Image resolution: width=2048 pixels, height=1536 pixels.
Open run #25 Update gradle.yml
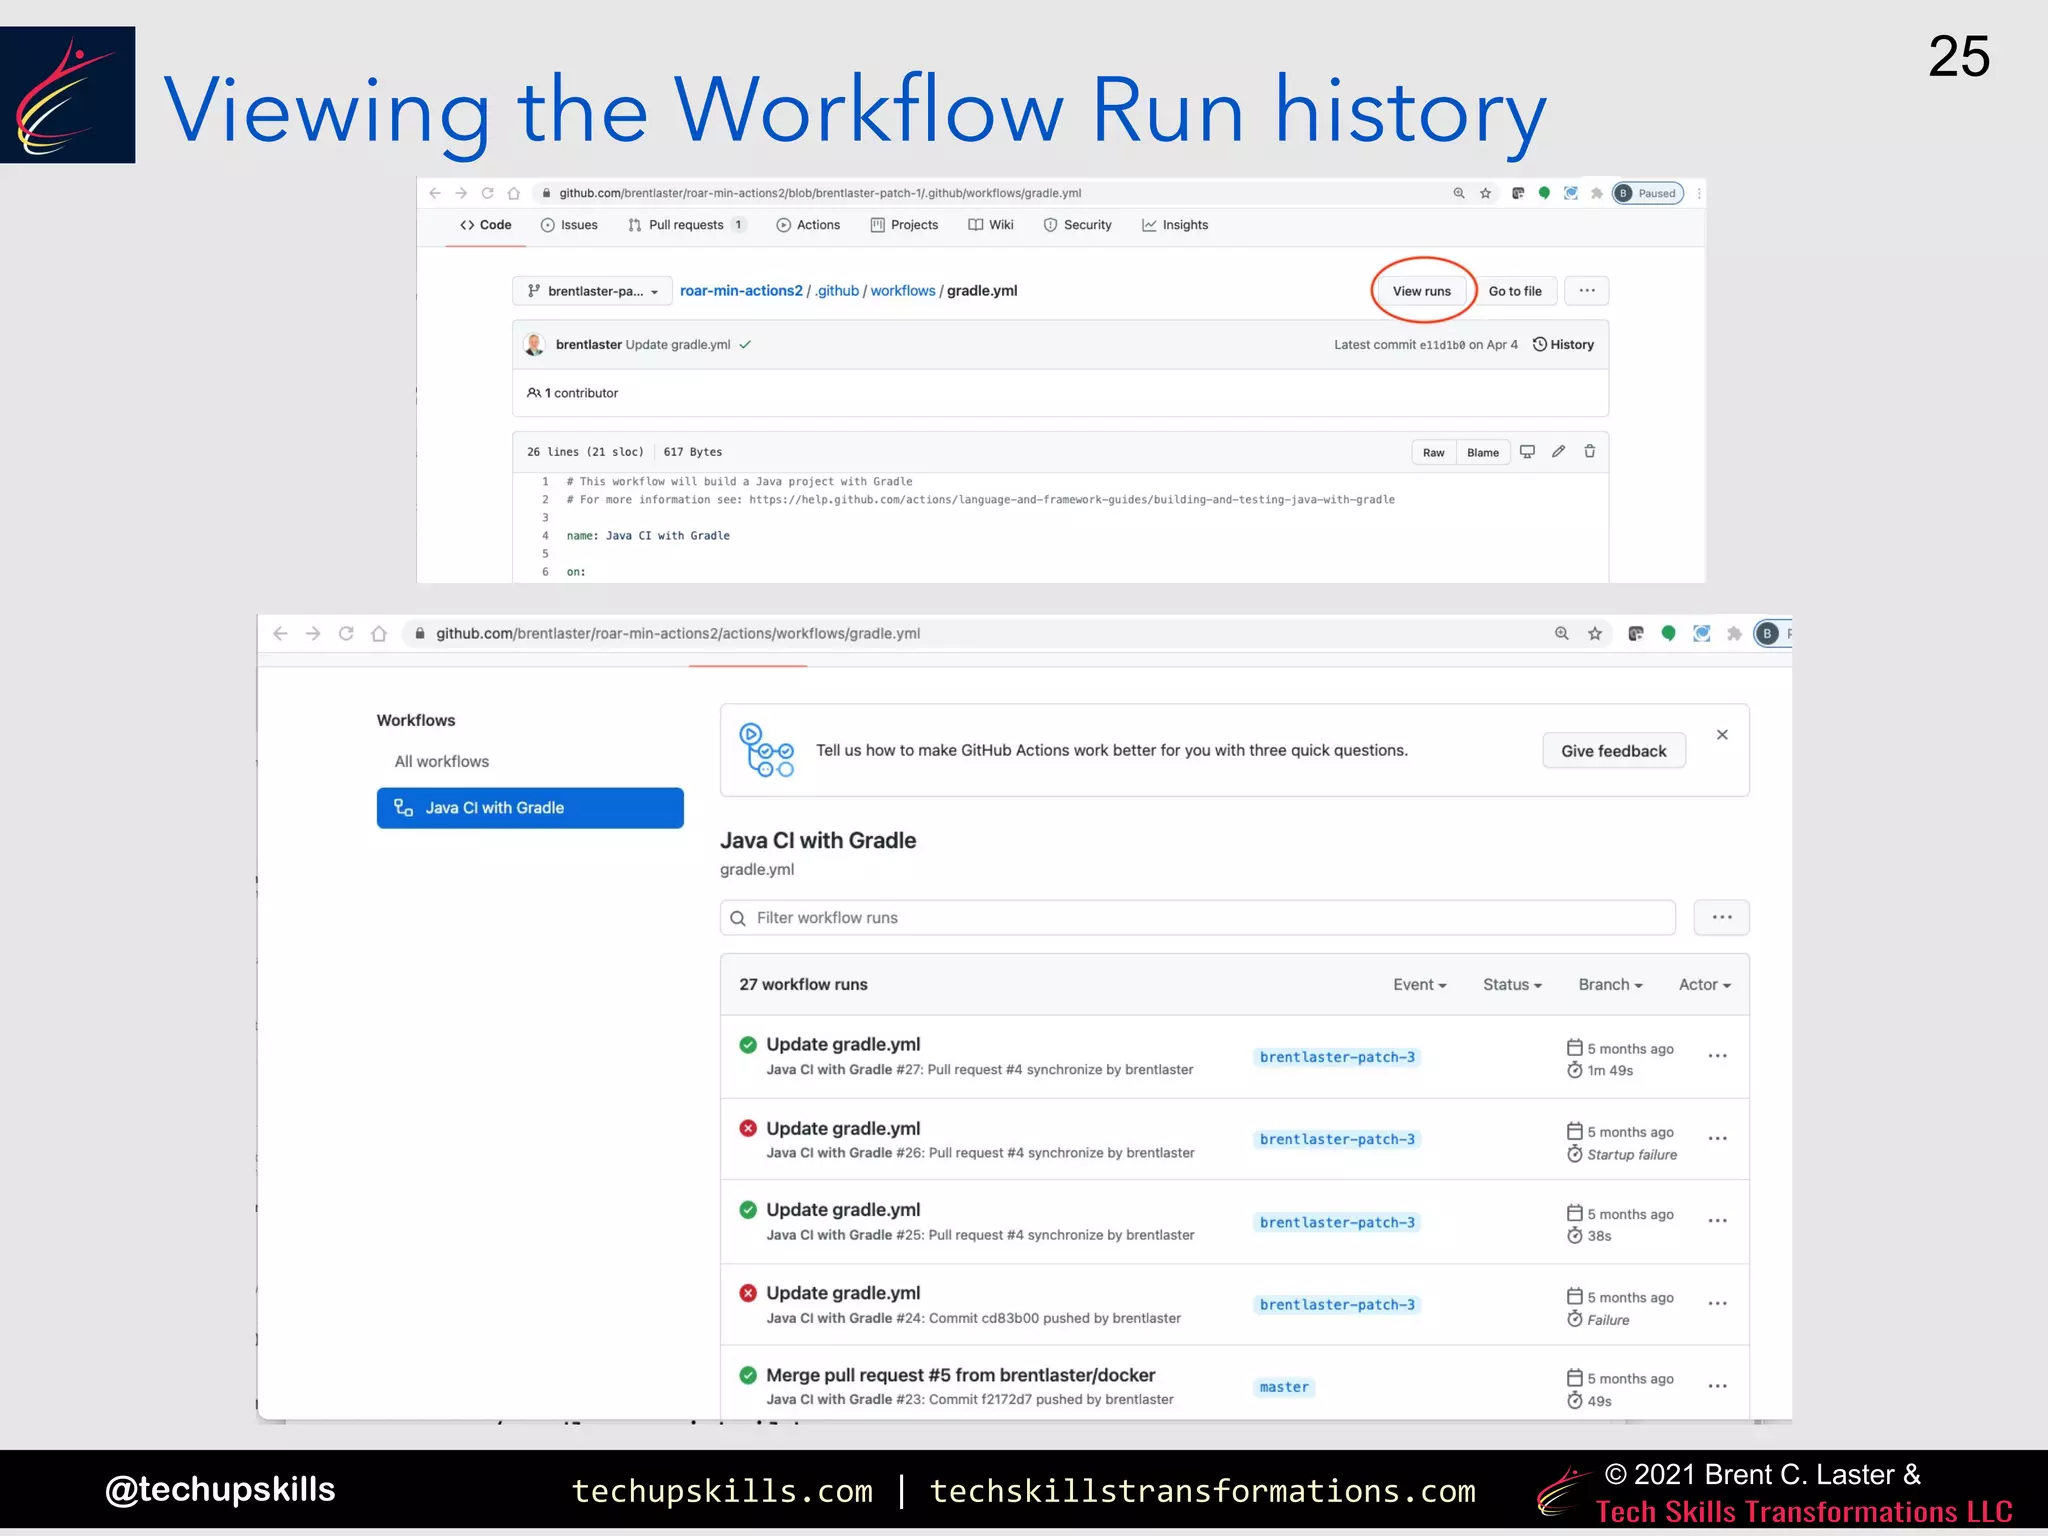click(843, 1210)
